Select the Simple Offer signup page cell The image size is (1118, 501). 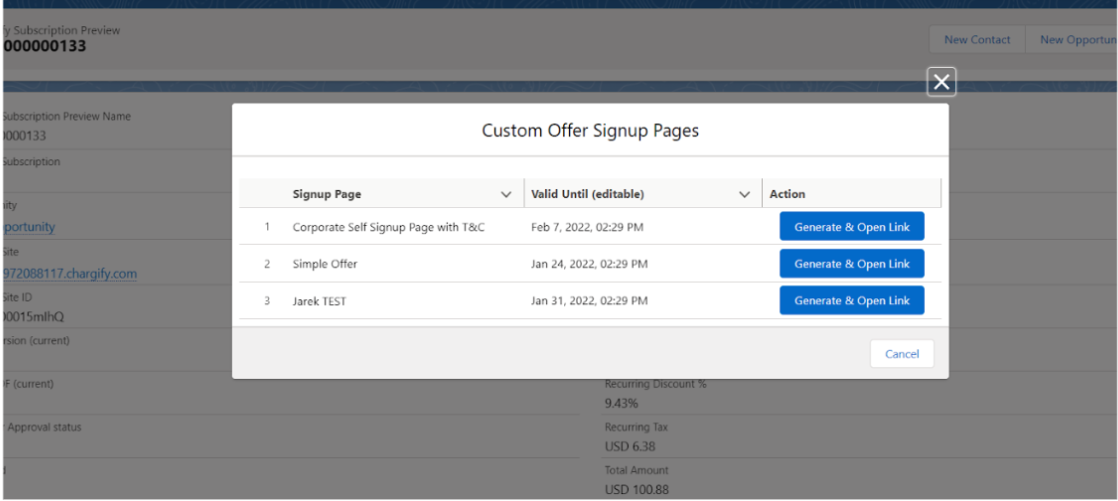(324, 264)
